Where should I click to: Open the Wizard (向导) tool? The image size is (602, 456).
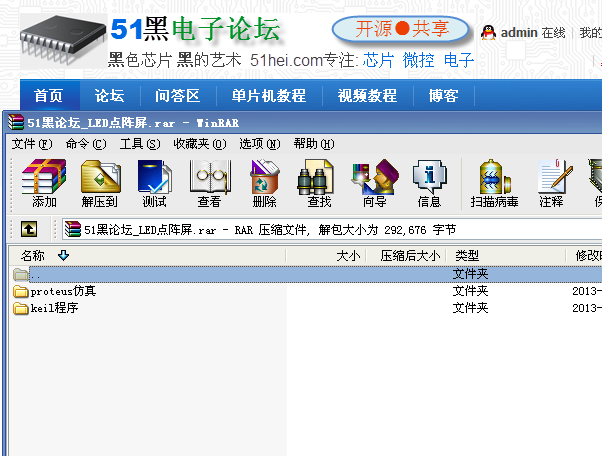tap(375, 176)
